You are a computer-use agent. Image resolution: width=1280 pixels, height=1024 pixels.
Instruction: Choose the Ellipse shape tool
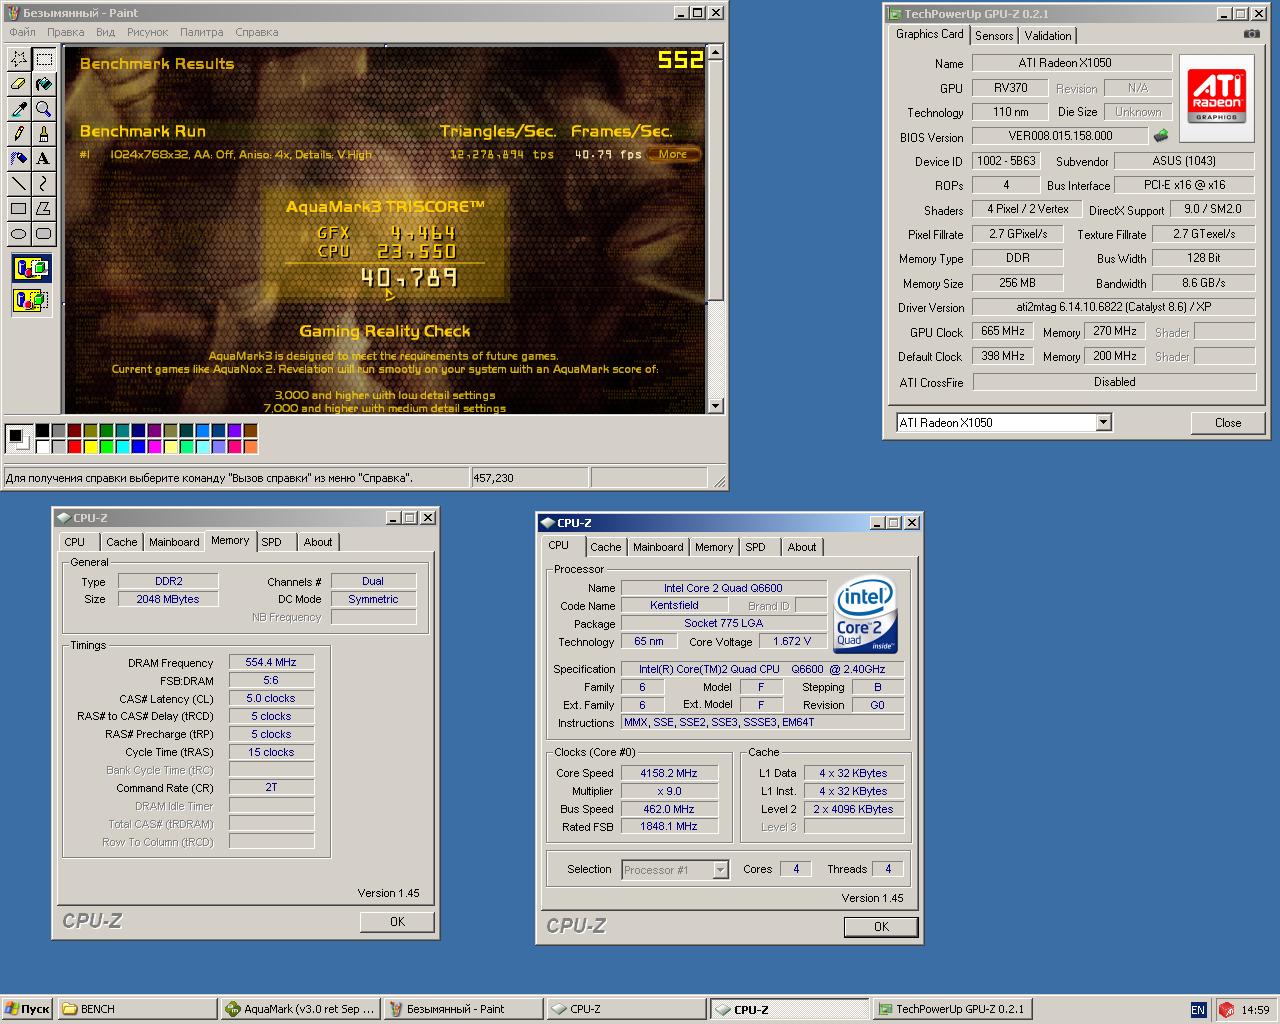(x=19, y=234)
